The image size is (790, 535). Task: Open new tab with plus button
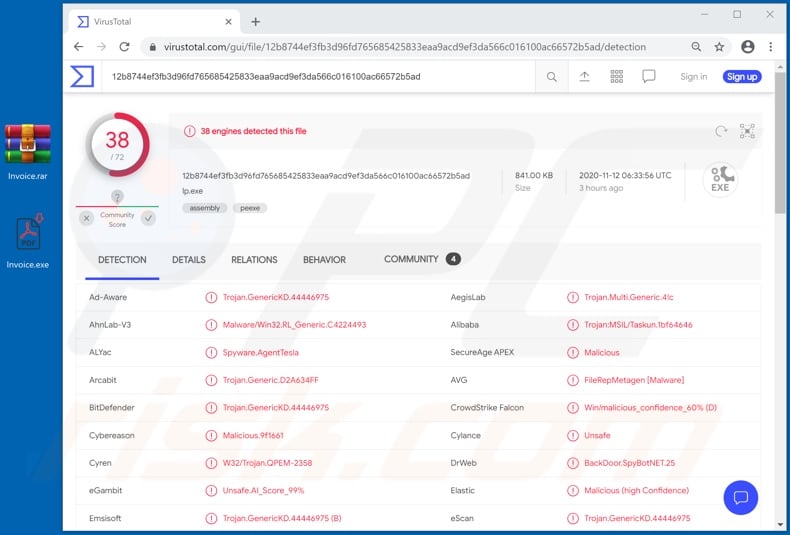255,22
